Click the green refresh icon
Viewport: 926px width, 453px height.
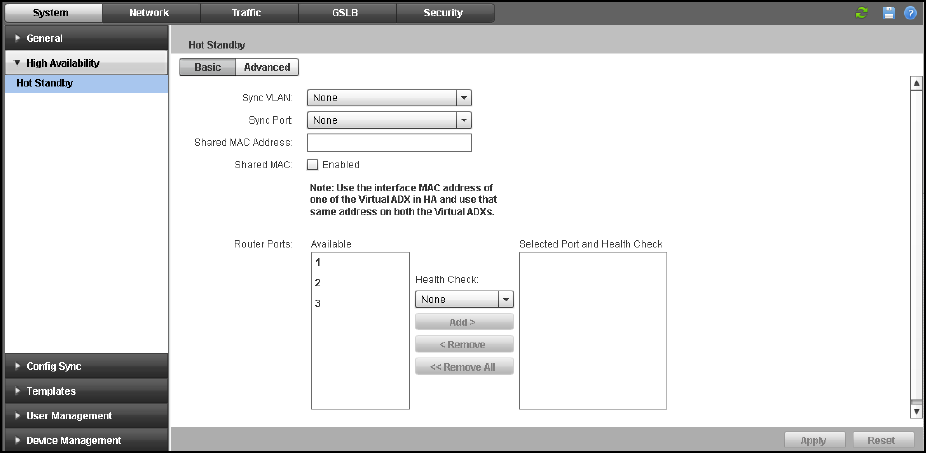click(862, 13)
